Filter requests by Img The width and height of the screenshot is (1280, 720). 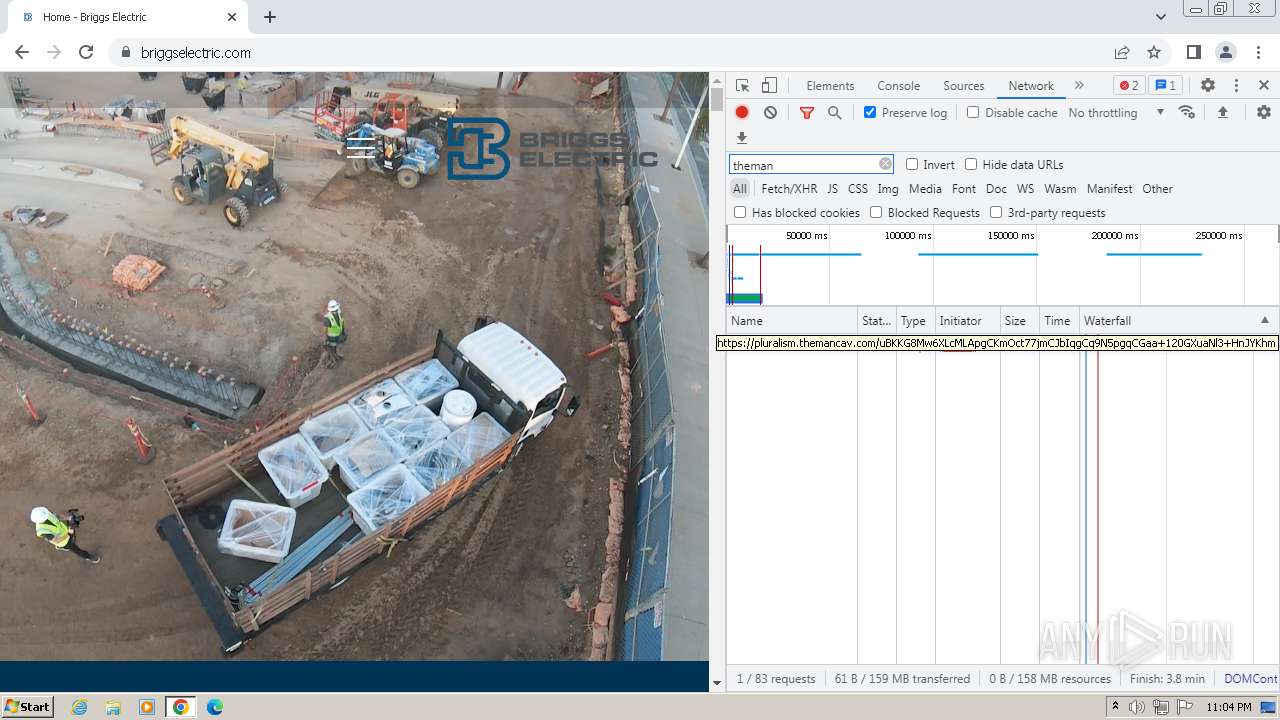888,188
